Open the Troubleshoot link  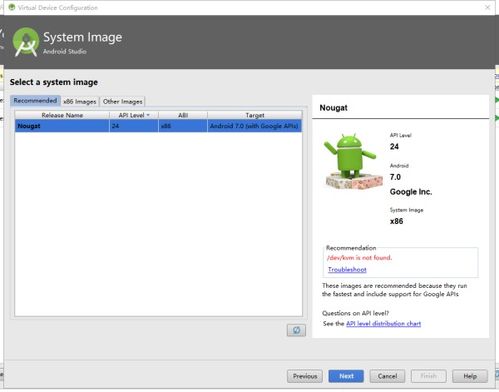[x=347, y=269]
